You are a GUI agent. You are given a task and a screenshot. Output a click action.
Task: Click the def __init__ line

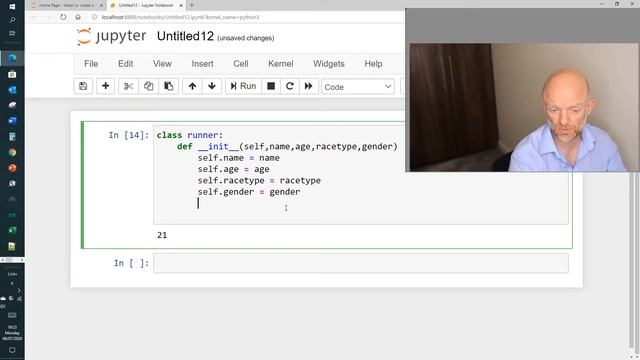[287, 147]
